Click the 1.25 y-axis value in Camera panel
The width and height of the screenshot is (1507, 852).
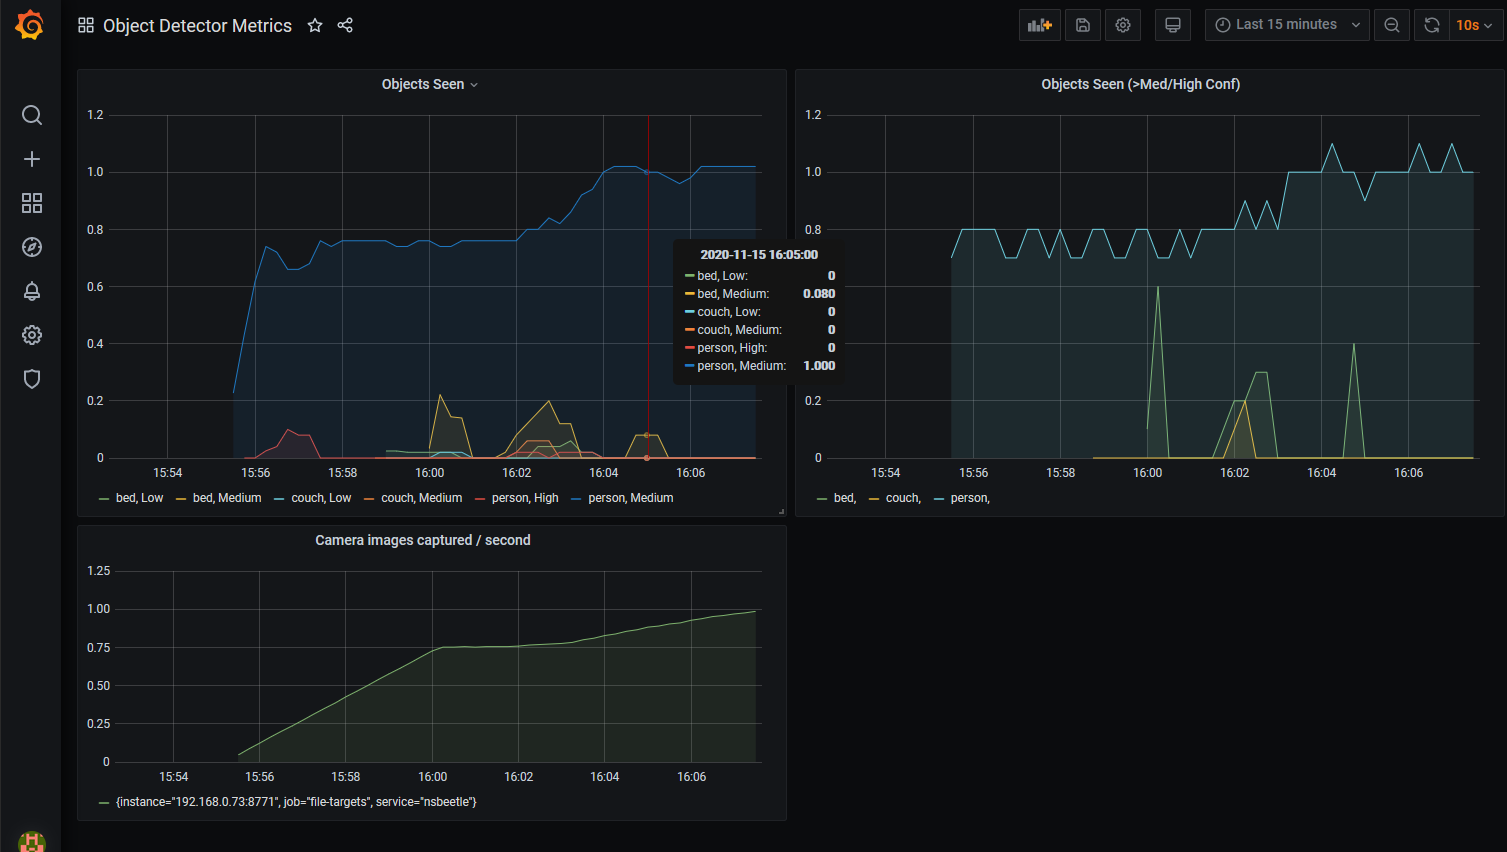(x=99, y=571)
